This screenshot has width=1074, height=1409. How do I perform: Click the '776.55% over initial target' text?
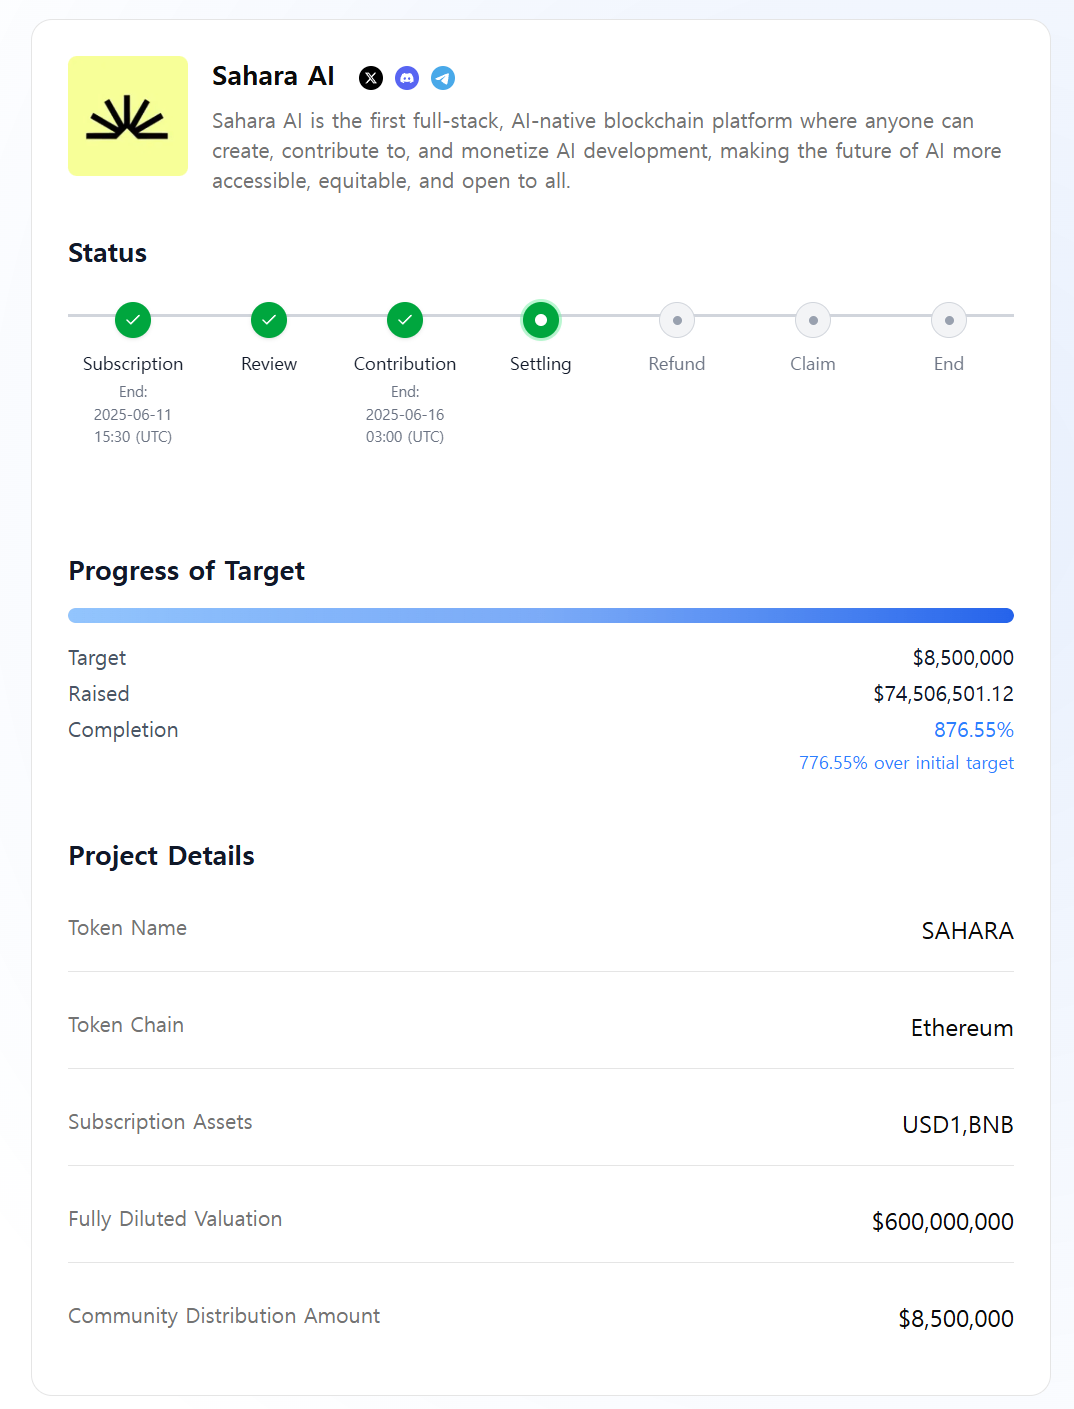click(906, 763)
